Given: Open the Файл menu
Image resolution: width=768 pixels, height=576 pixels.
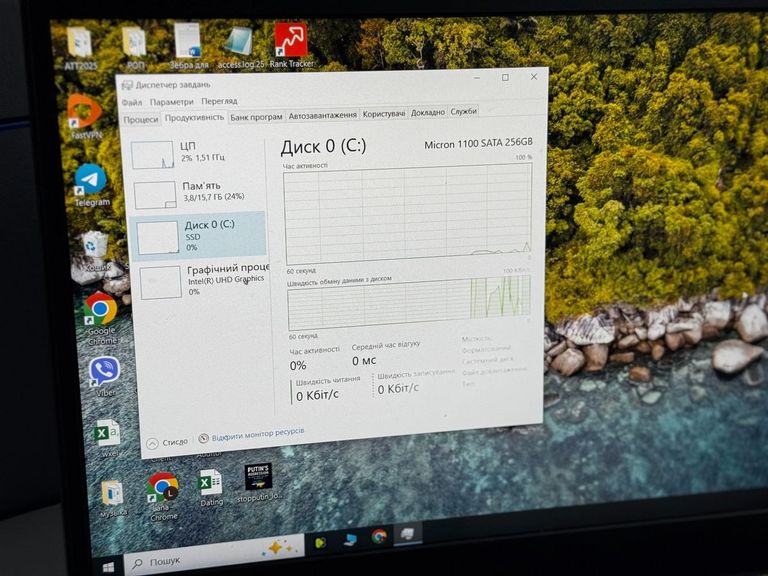Looking at the screenshot, I should pos(131,102).
